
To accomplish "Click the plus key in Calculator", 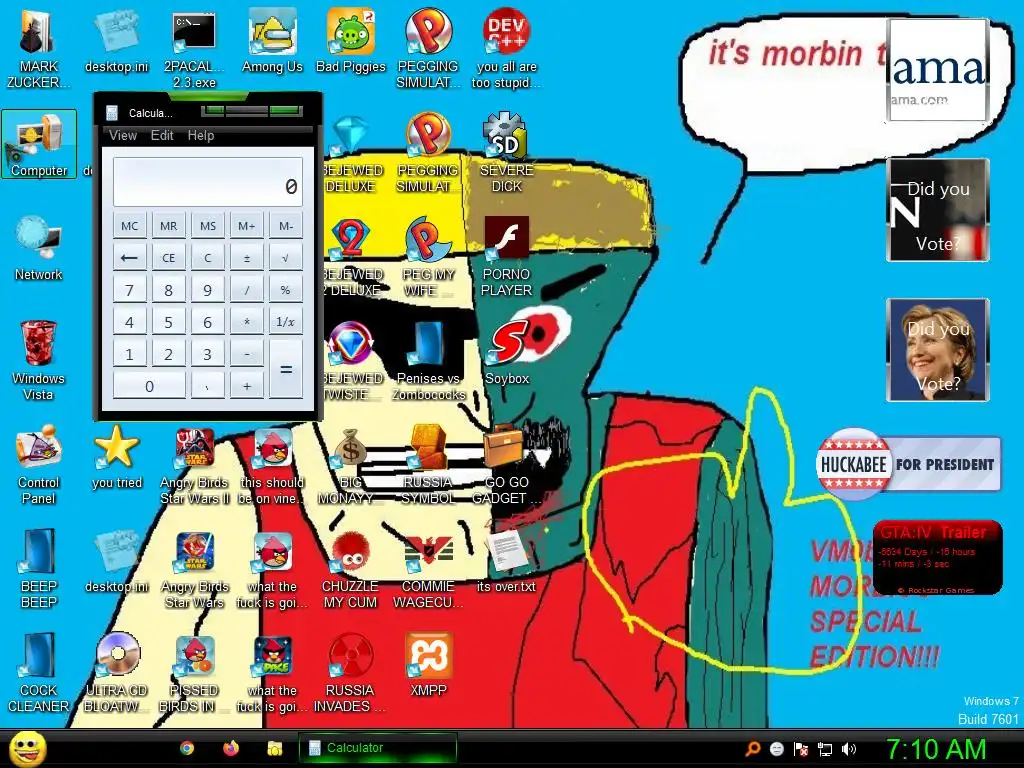I will [x=247, y=385].
